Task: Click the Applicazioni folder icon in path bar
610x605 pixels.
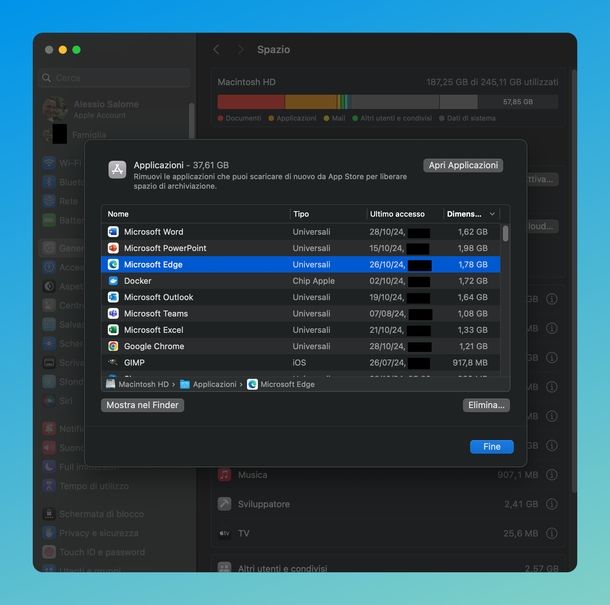Action: click(x=185, y=384)
